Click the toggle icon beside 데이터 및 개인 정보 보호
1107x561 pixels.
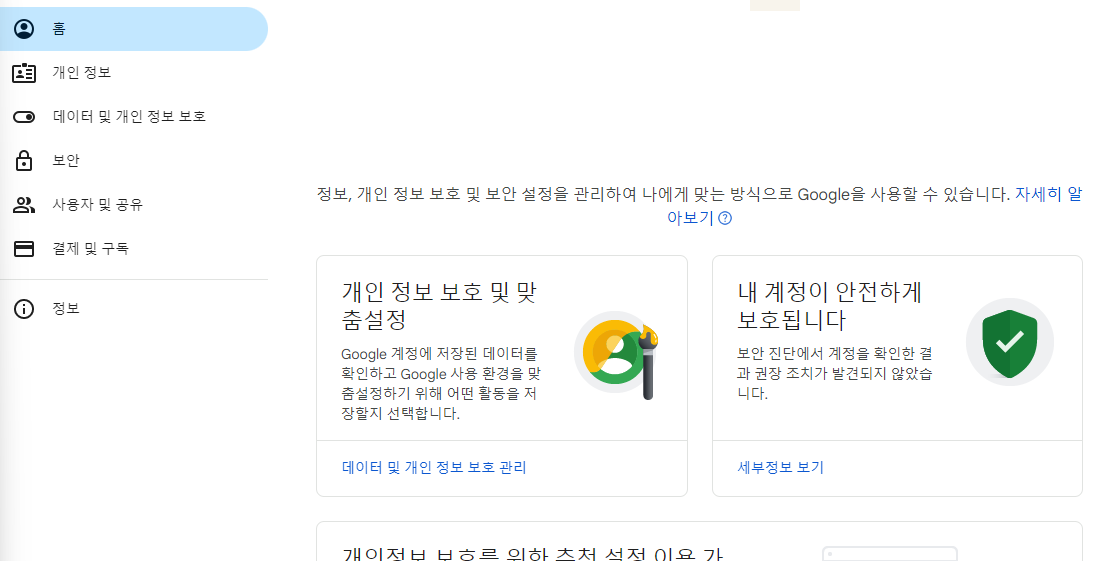24,117
